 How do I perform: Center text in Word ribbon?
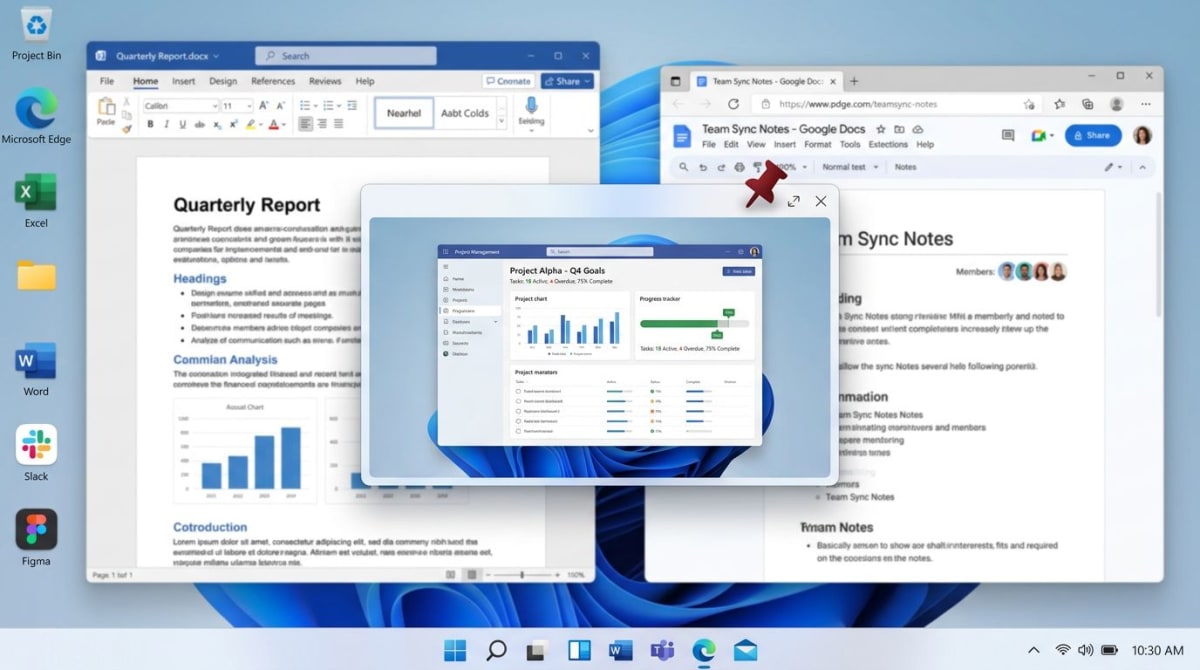coord(322,124)
